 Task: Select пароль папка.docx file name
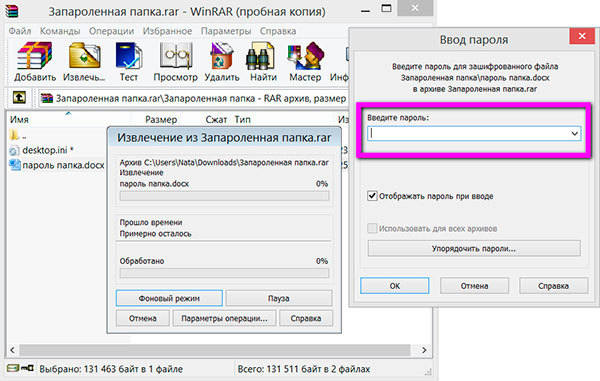tap(63, 165)
